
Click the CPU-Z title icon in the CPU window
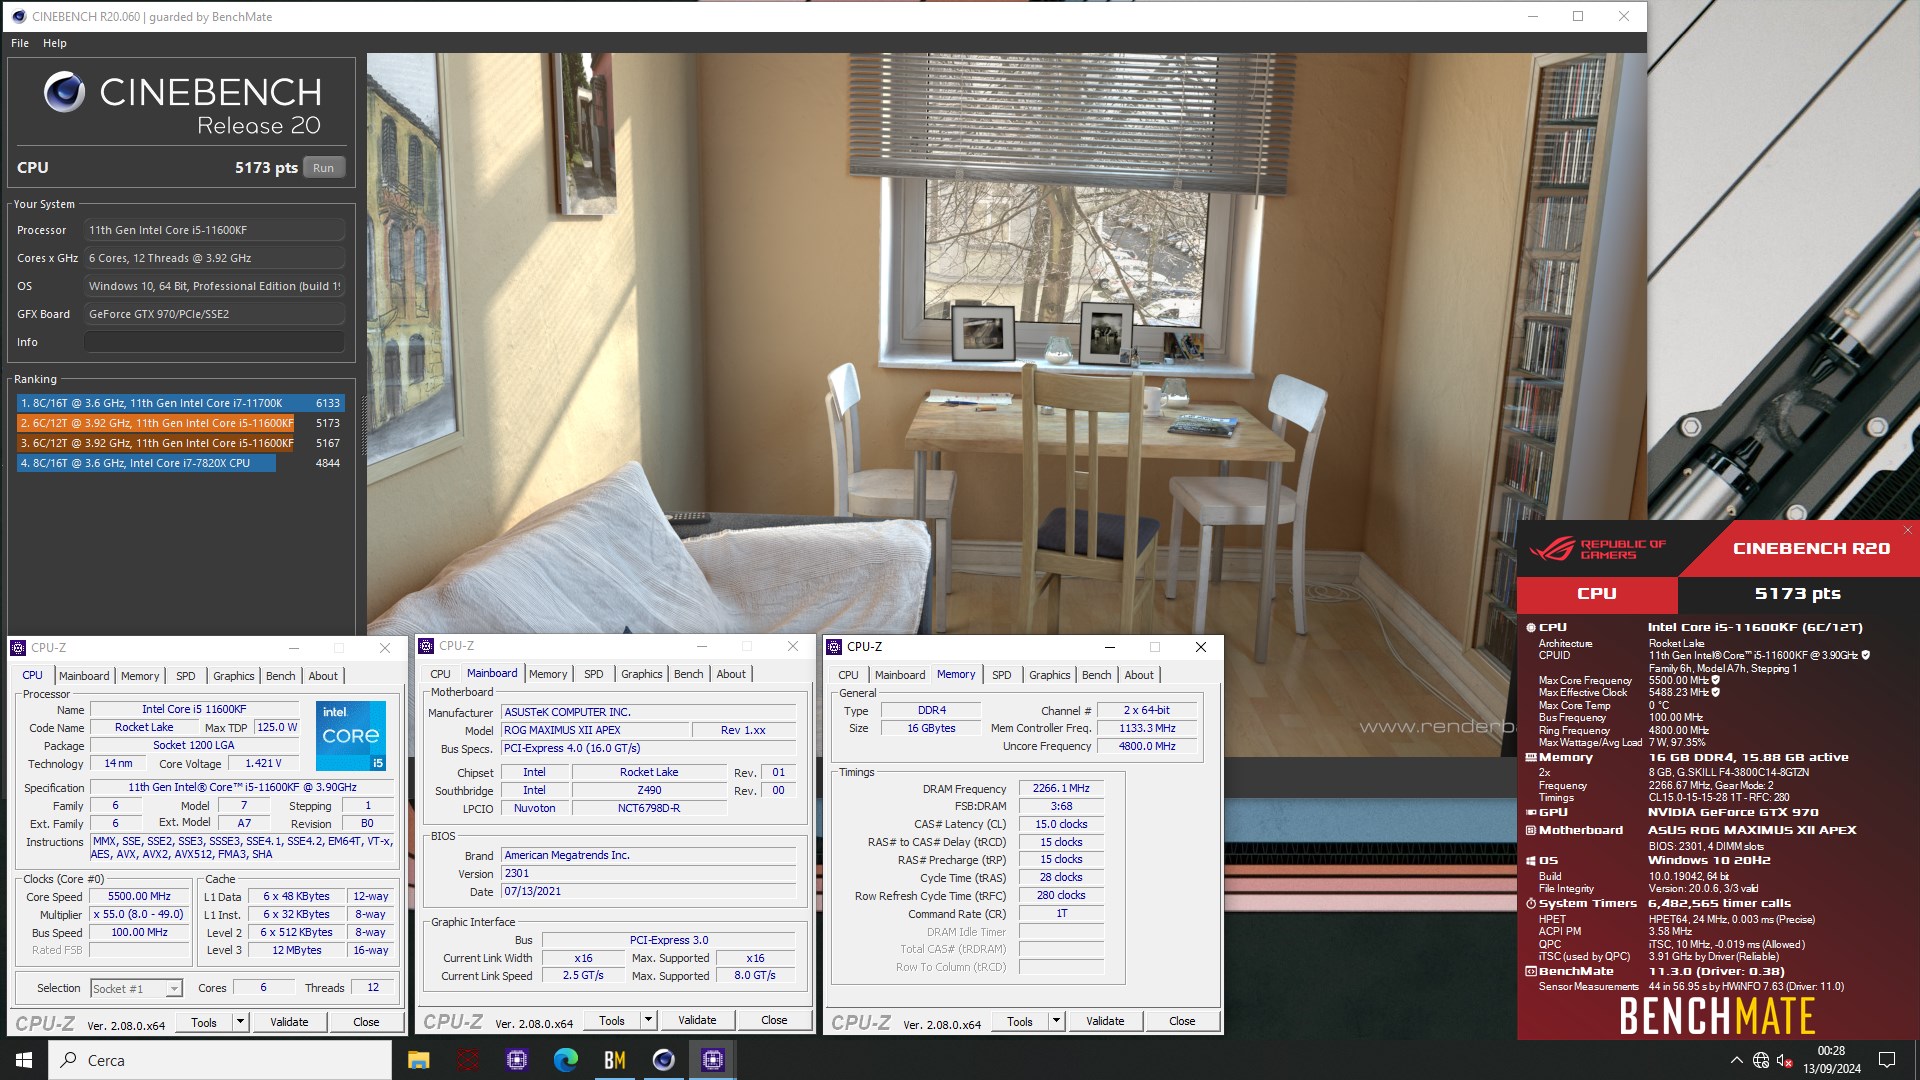coord(18,648)
